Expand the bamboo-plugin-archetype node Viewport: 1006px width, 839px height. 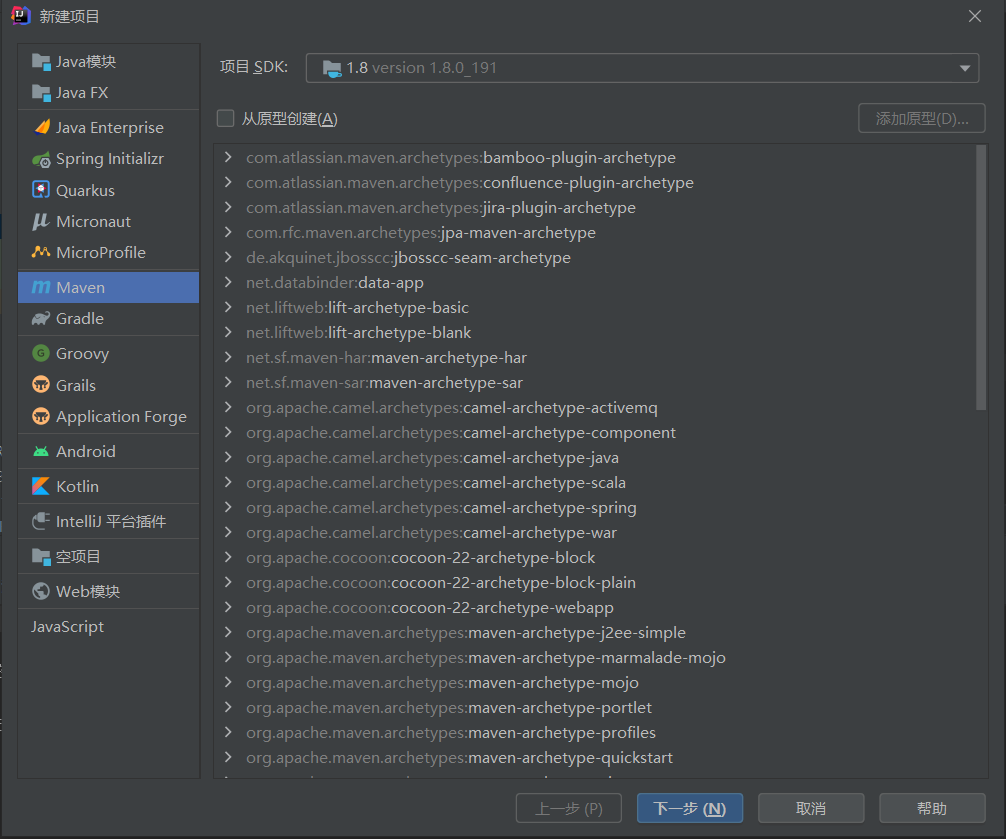point(228,157)
